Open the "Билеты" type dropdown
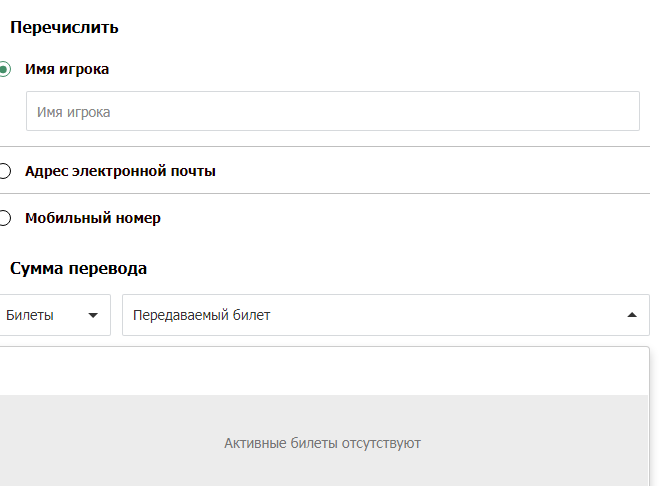Image resolution: width=660 pixels, height=486 pixels. pos(52,315)
